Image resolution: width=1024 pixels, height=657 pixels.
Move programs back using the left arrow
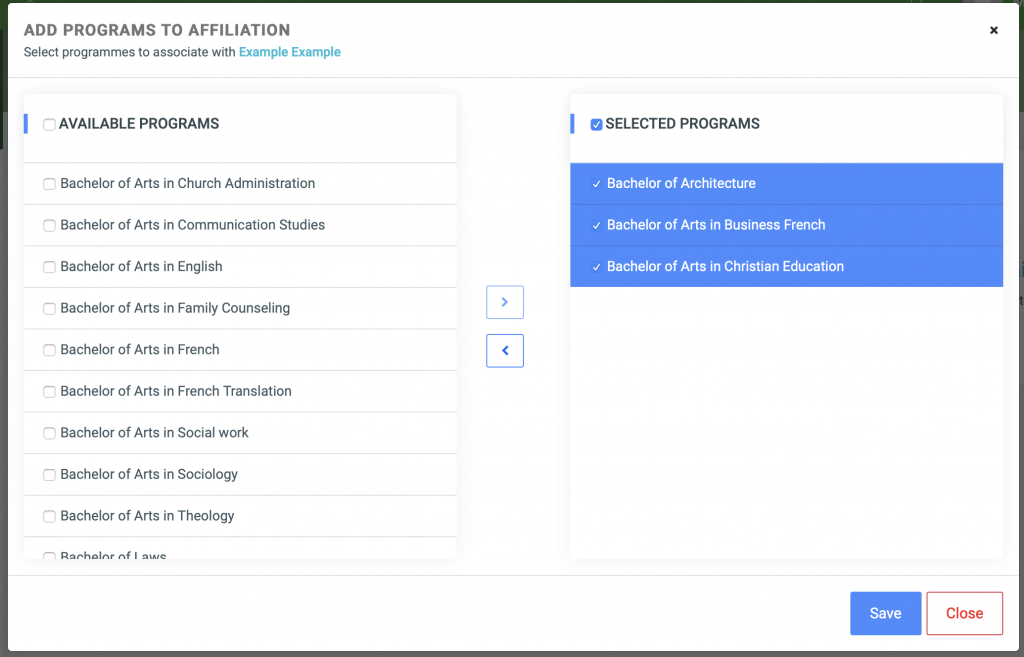(504, 350)
